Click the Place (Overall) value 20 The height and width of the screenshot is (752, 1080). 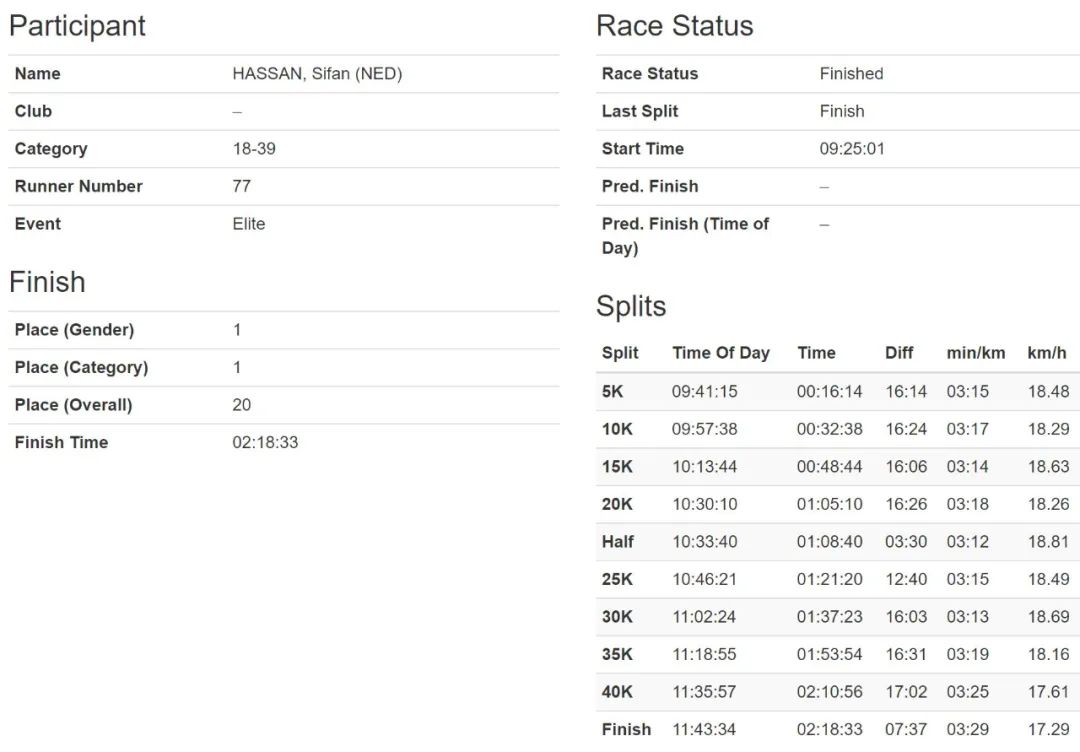click(242, 405)
